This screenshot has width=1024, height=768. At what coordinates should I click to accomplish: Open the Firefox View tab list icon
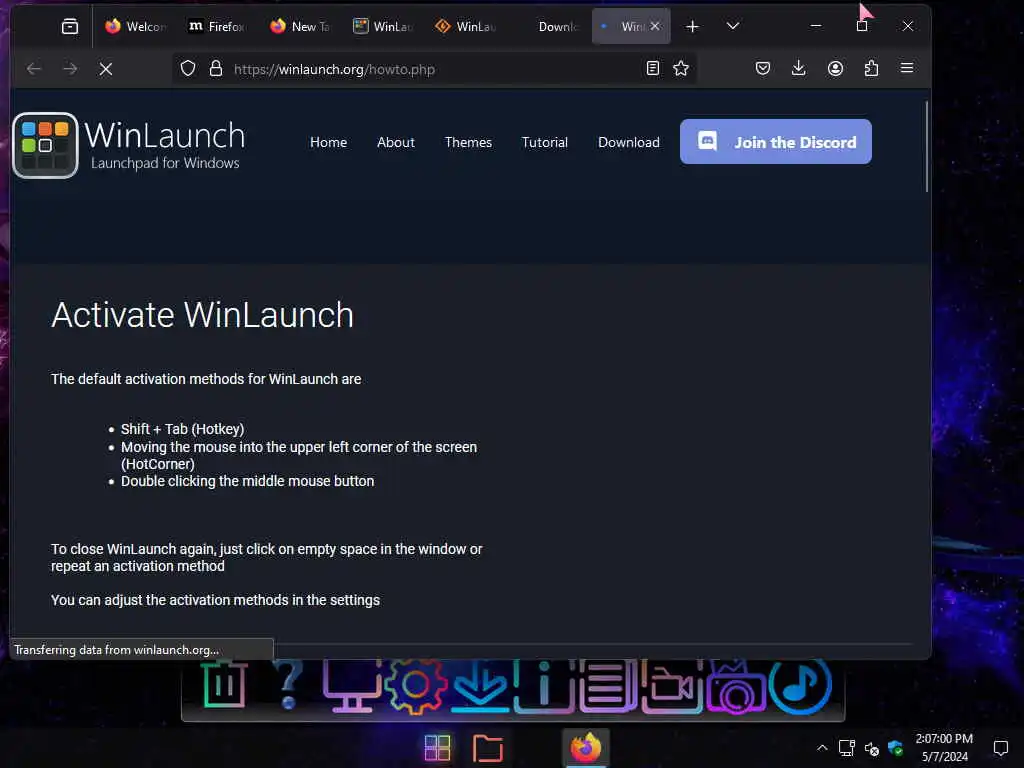coord(70,26)
